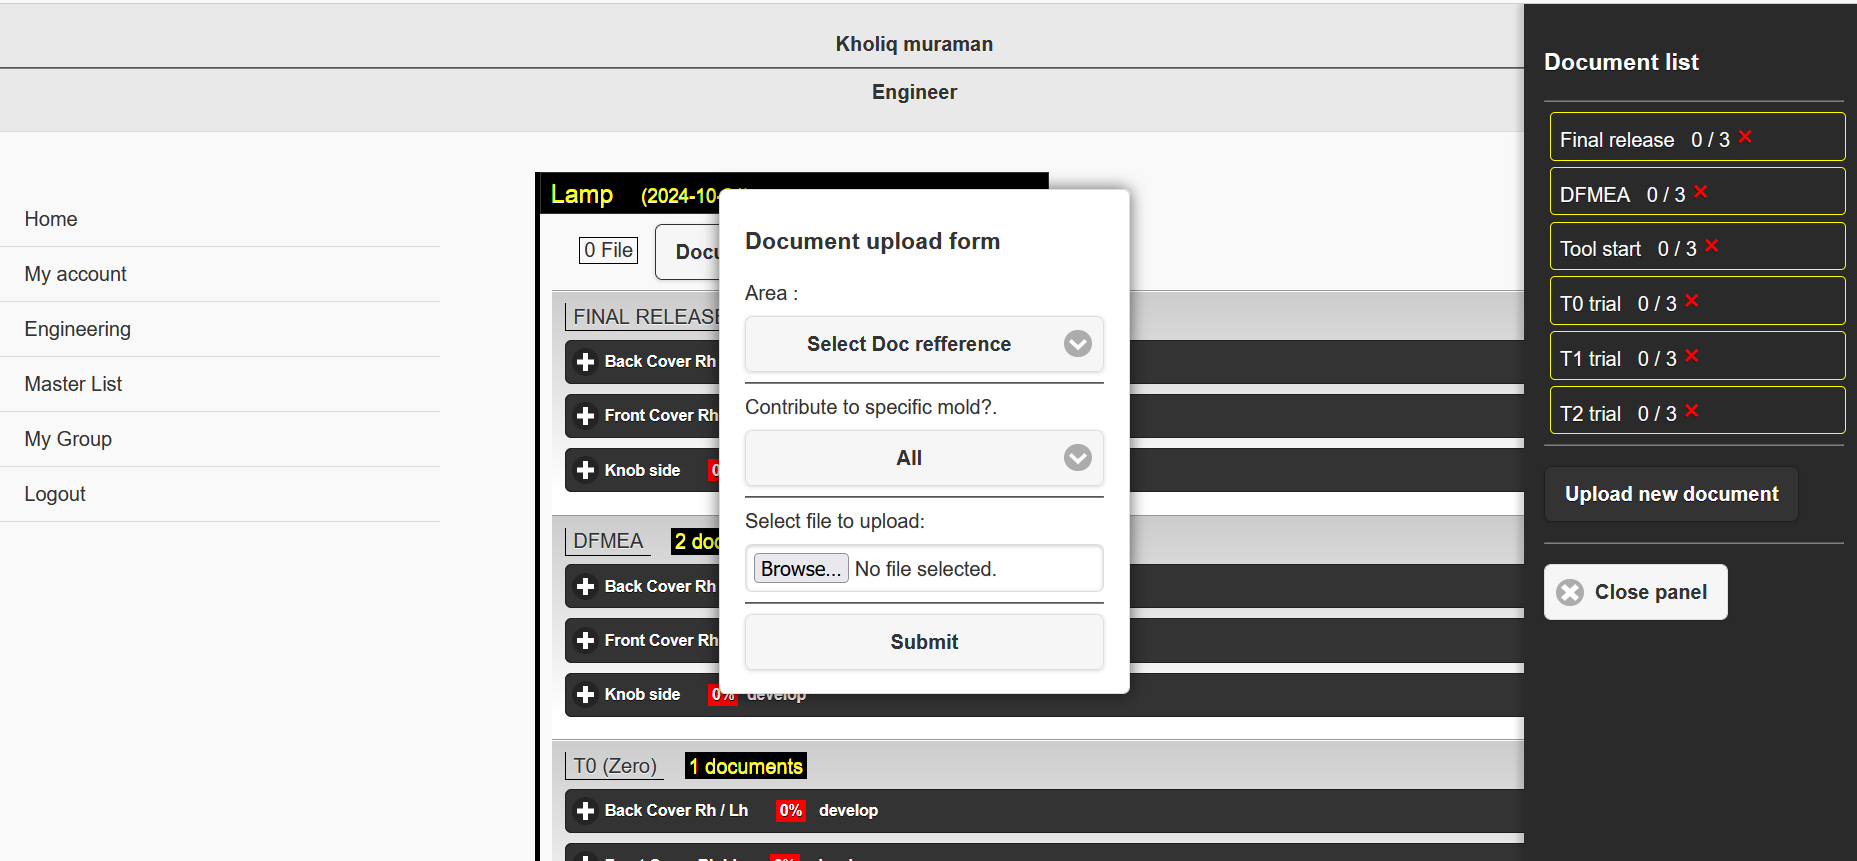Click the red X next to DFMEA
This screenshot has height=861, width=1857.
1701,192
